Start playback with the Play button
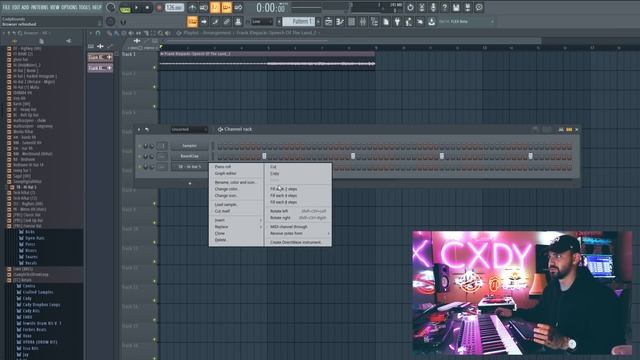The width and height of the screenshot is (640, 360). [136, 8]
